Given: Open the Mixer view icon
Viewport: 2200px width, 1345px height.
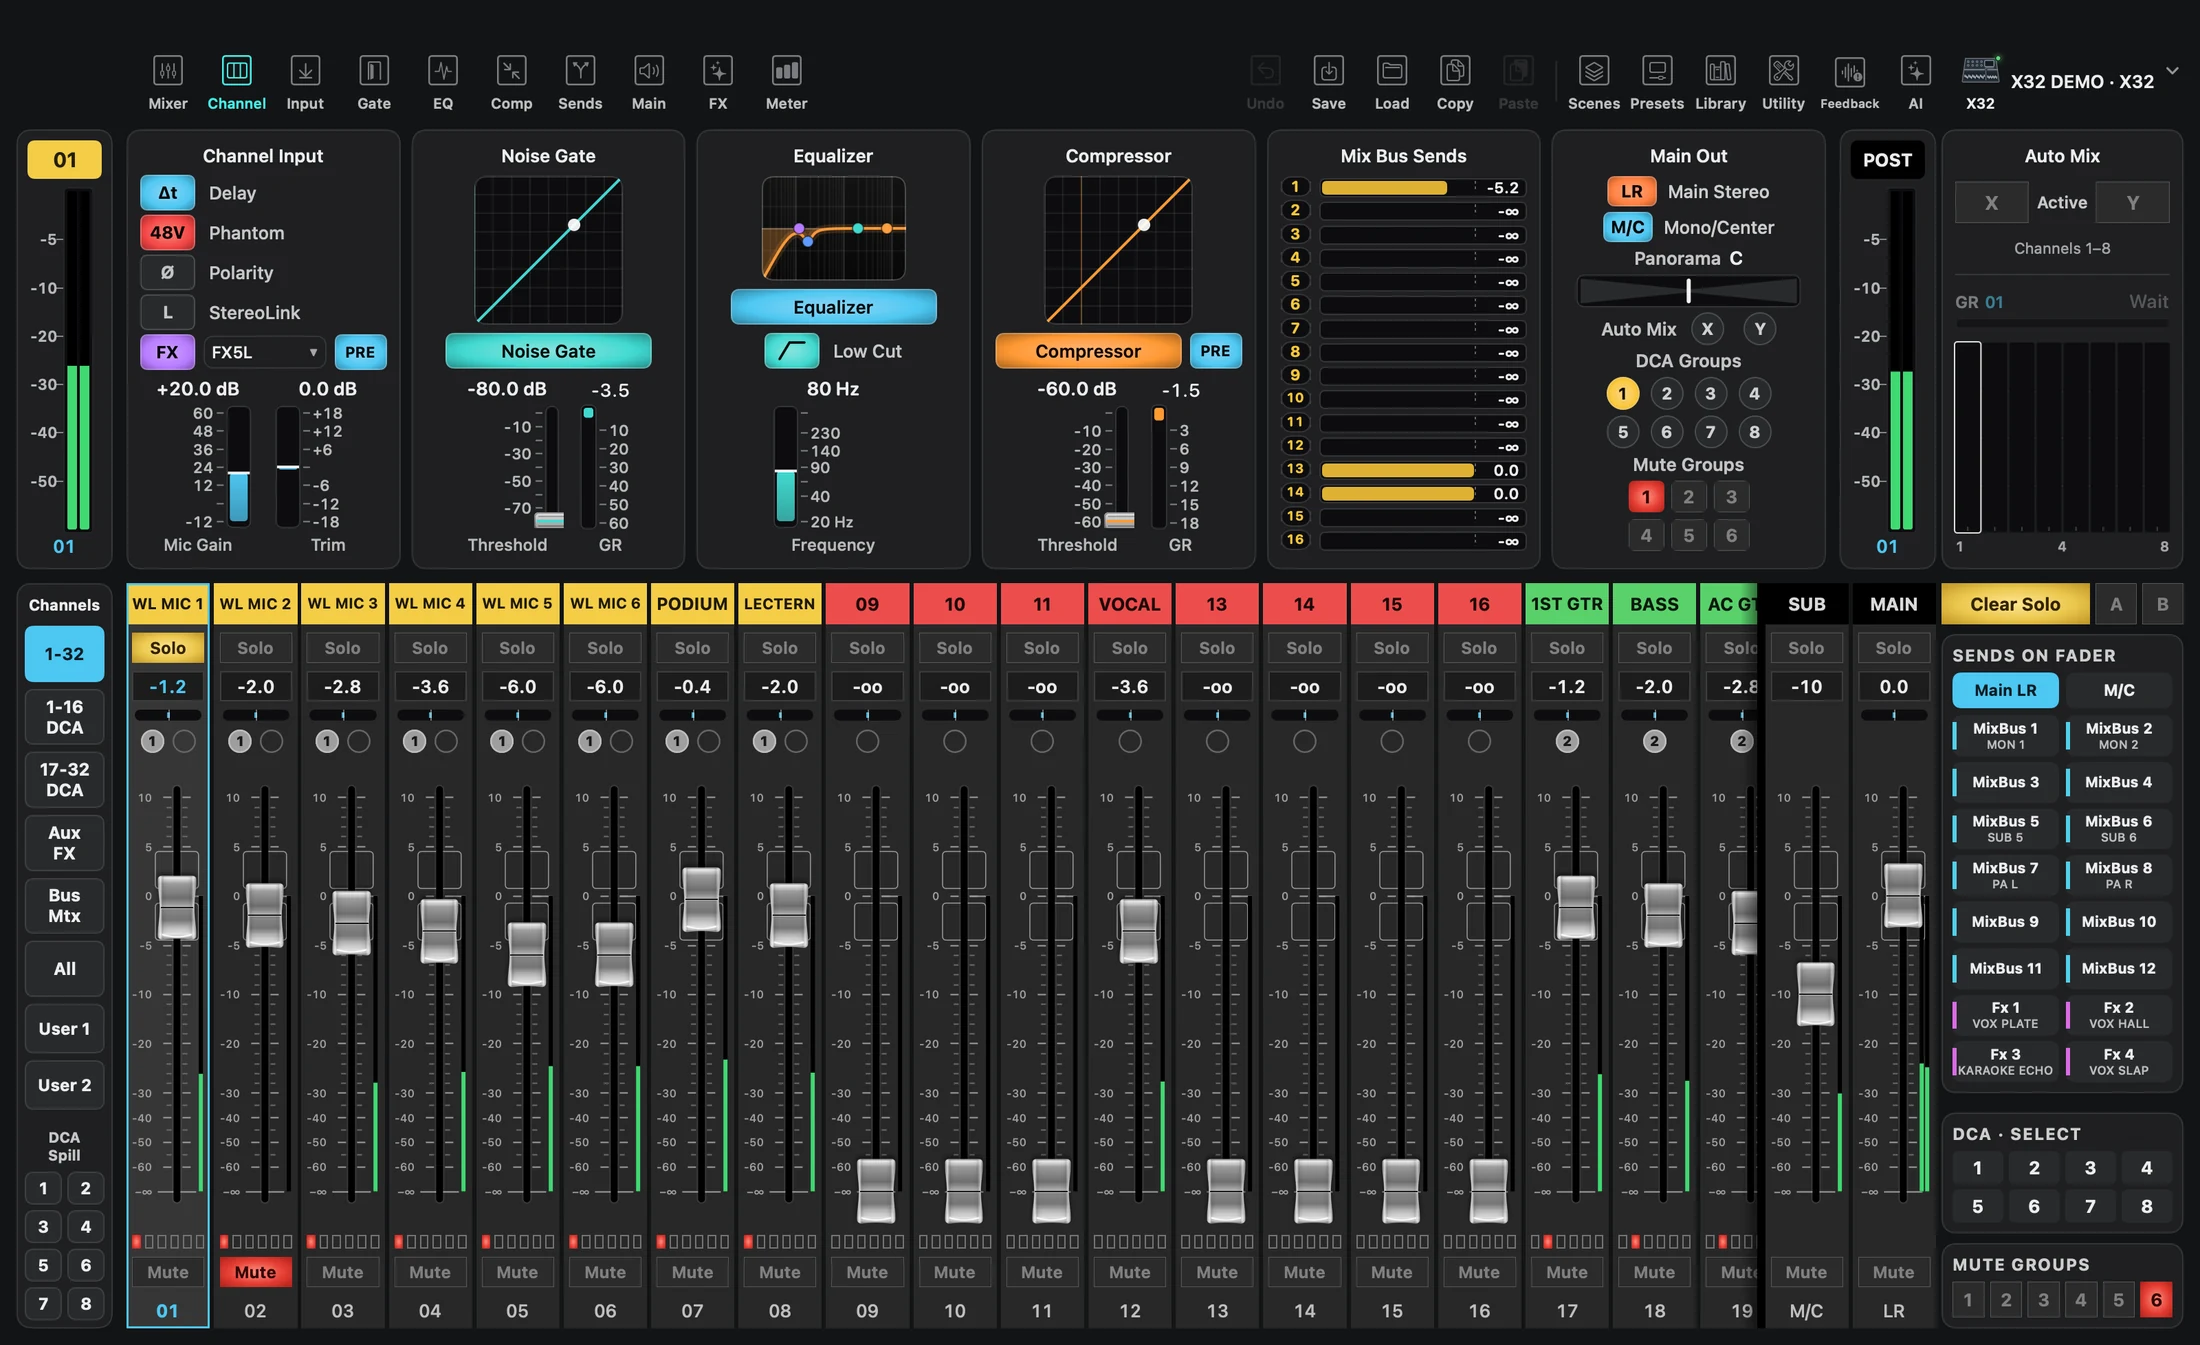Looking at the screenshot, I should 168,82.
